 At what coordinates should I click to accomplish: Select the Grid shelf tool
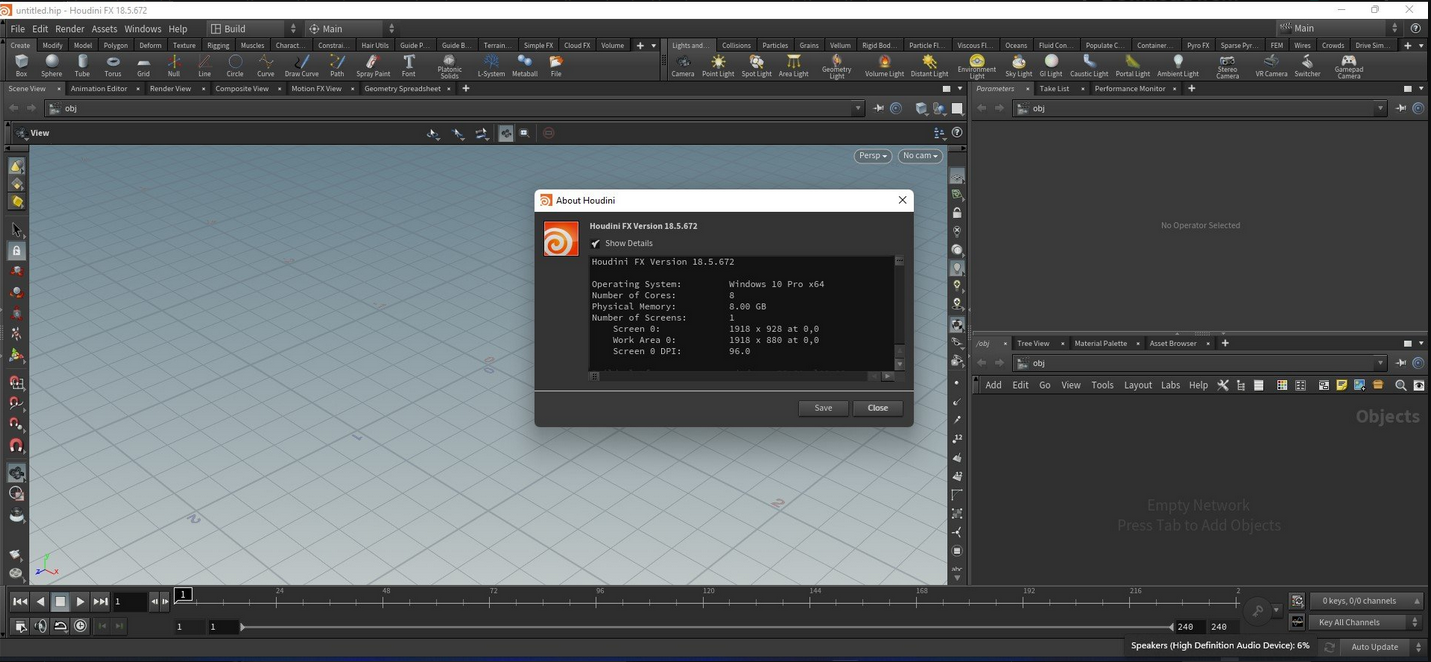(143, 65)
